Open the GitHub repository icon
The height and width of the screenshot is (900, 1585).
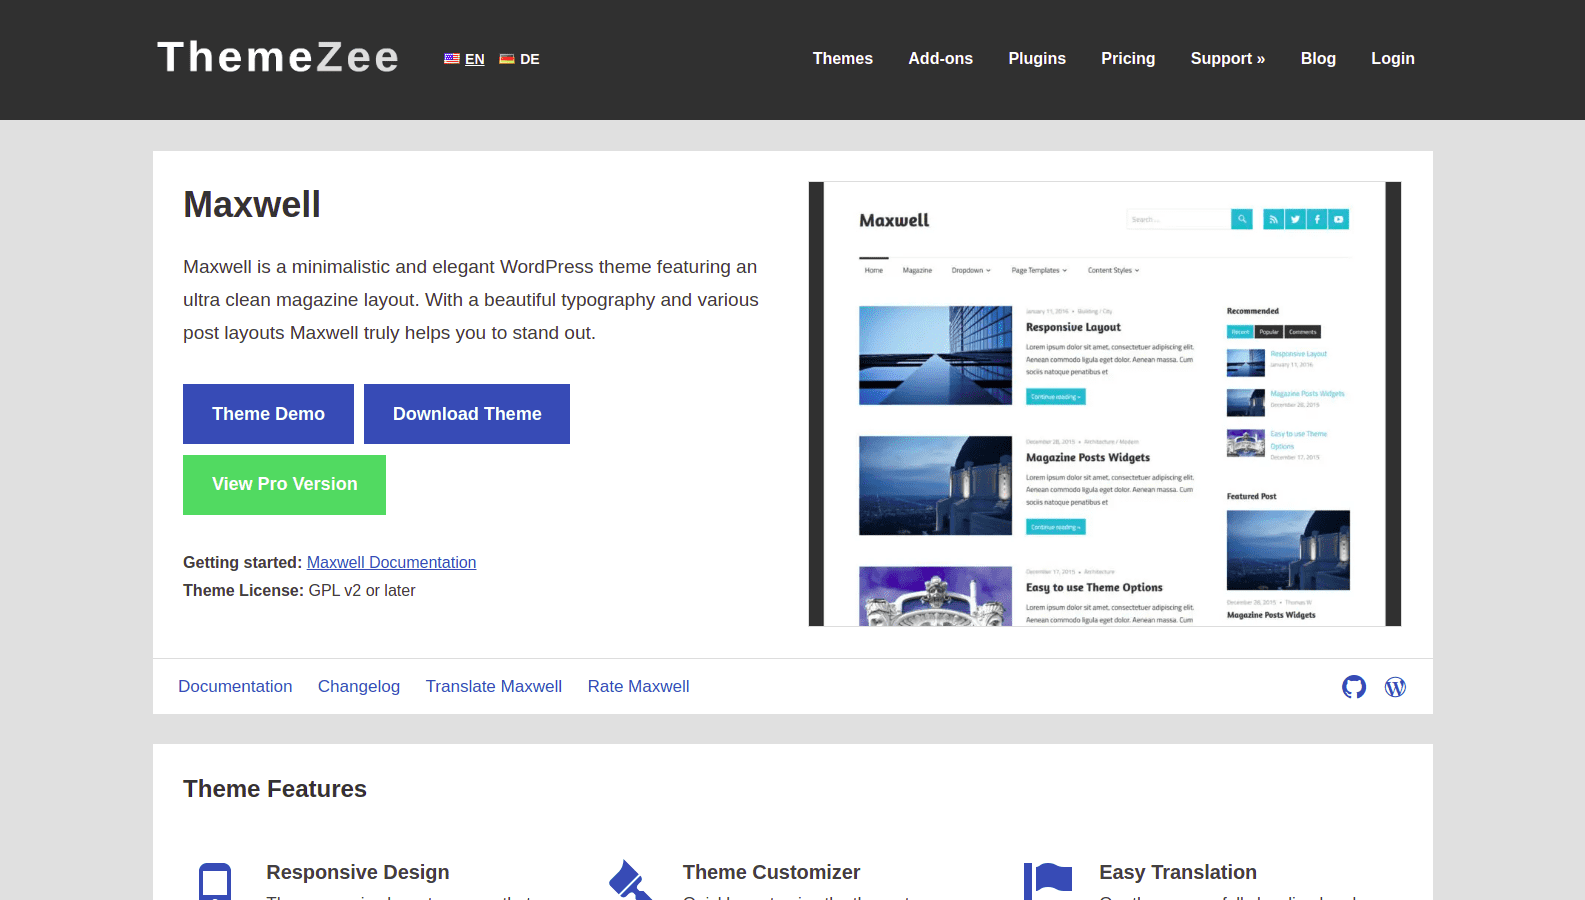(x=1354, y=687)
